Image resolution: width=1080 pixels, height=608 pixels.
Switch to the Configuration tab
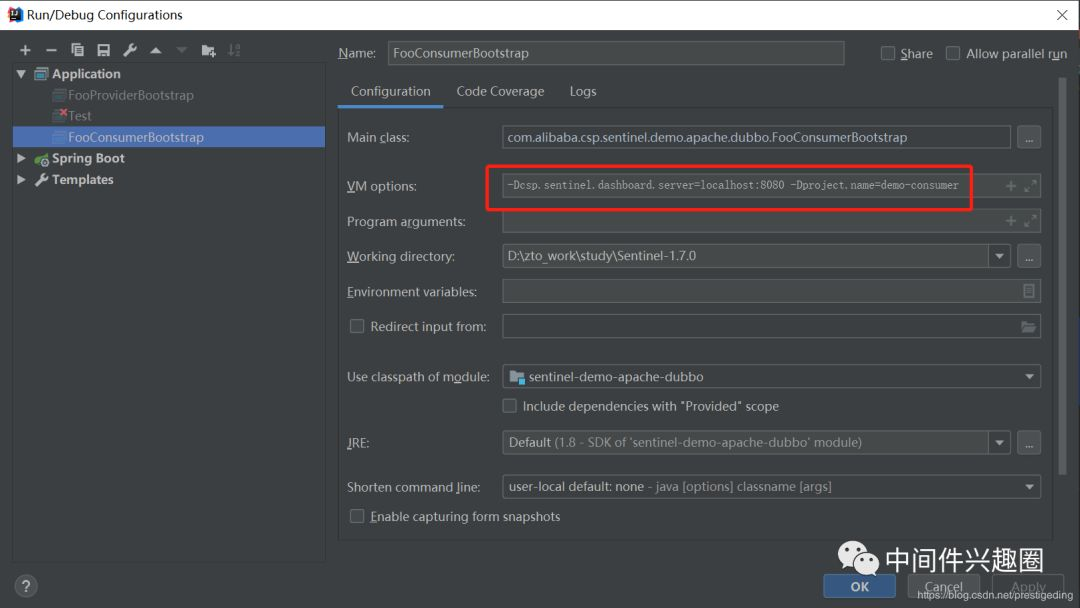391,92
